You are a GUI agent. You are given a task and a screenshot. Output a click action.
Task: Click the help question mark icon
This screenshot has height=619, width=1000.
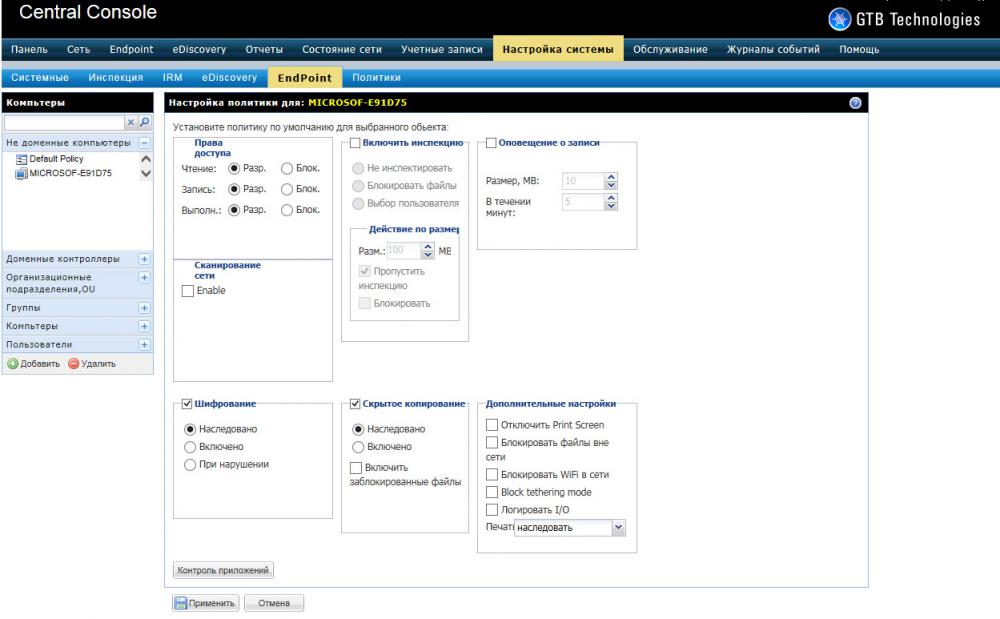855,103
